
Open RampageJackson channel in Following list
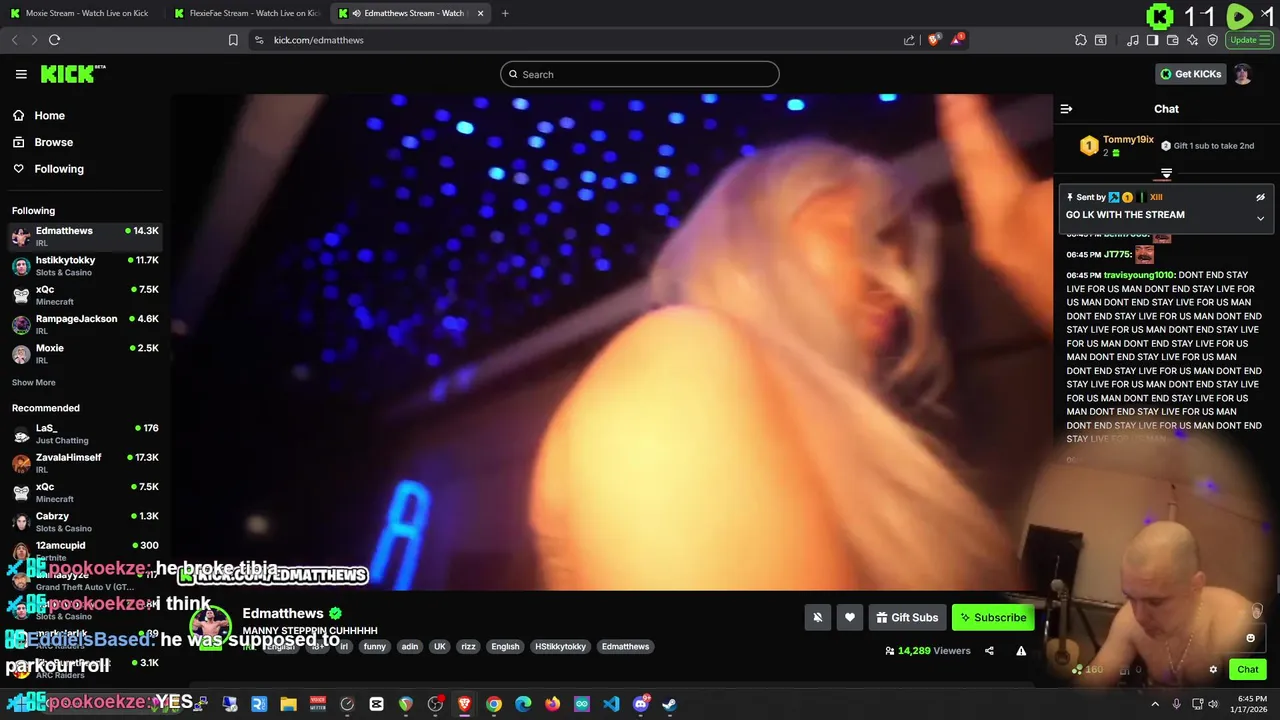pyautogui.click(x=85, y=324)
